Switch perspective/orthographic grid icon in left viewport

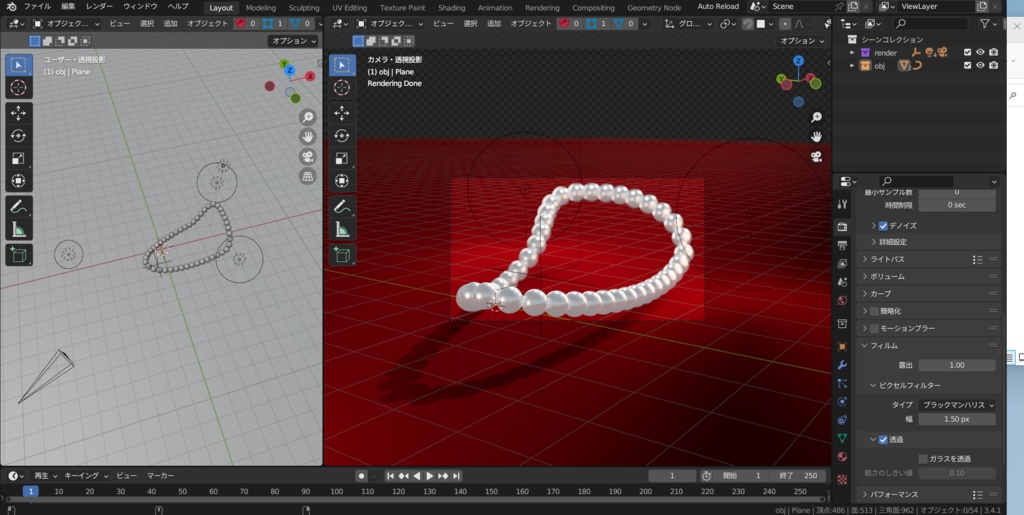[x=308, y=176]
